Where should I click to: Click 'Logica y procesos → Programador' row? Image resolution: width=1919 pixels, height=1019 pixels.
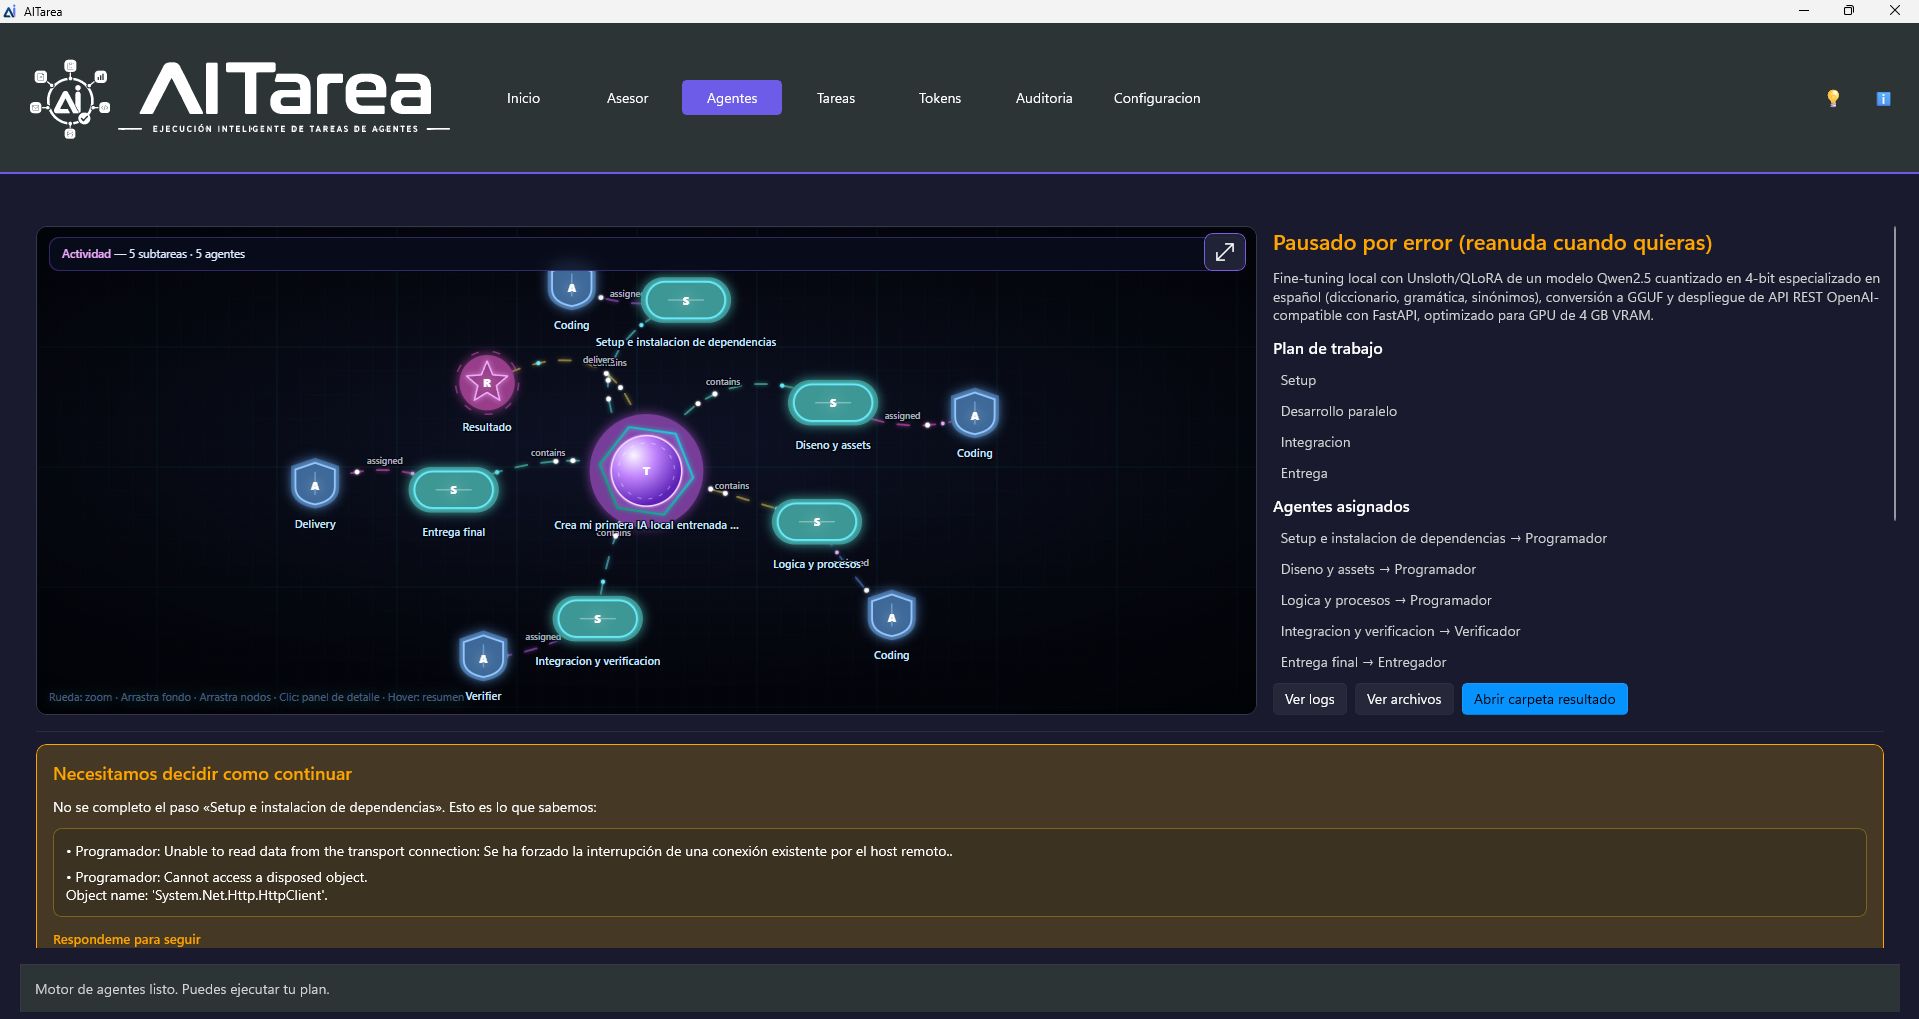tap(1386, 600)
